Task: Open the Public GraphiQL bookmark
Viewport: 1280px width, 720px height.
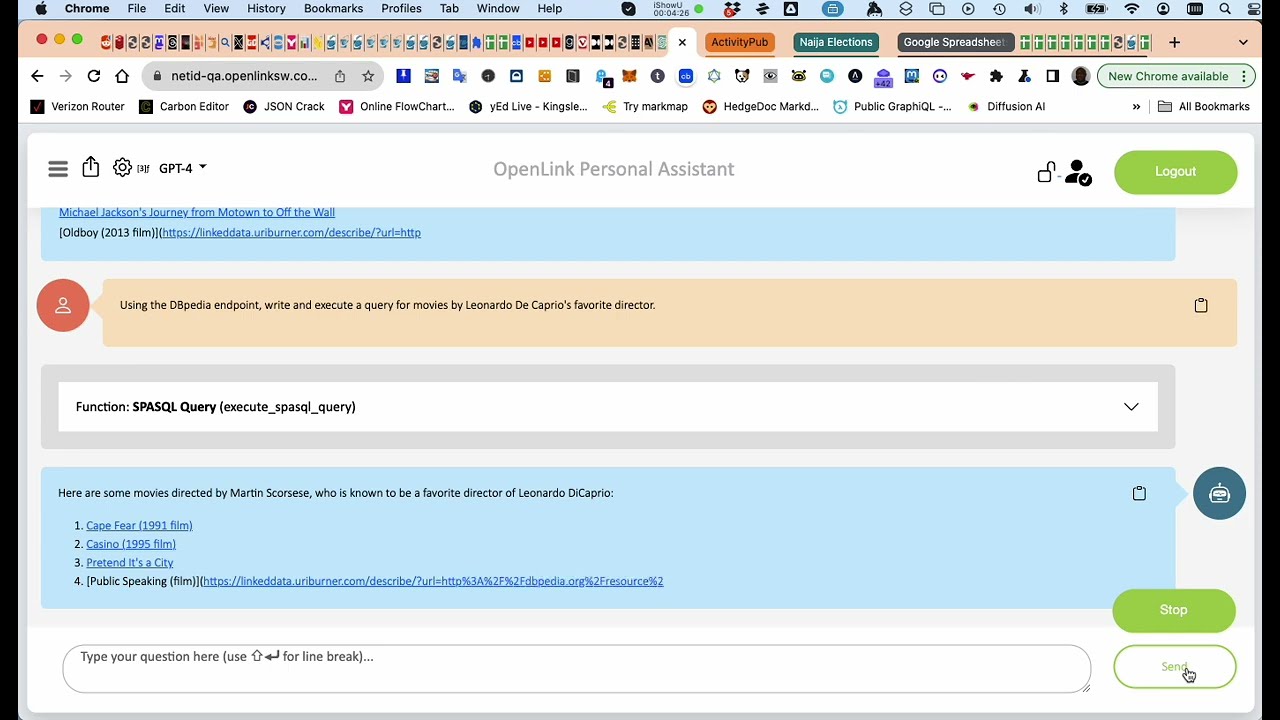Action: point(892,106)
